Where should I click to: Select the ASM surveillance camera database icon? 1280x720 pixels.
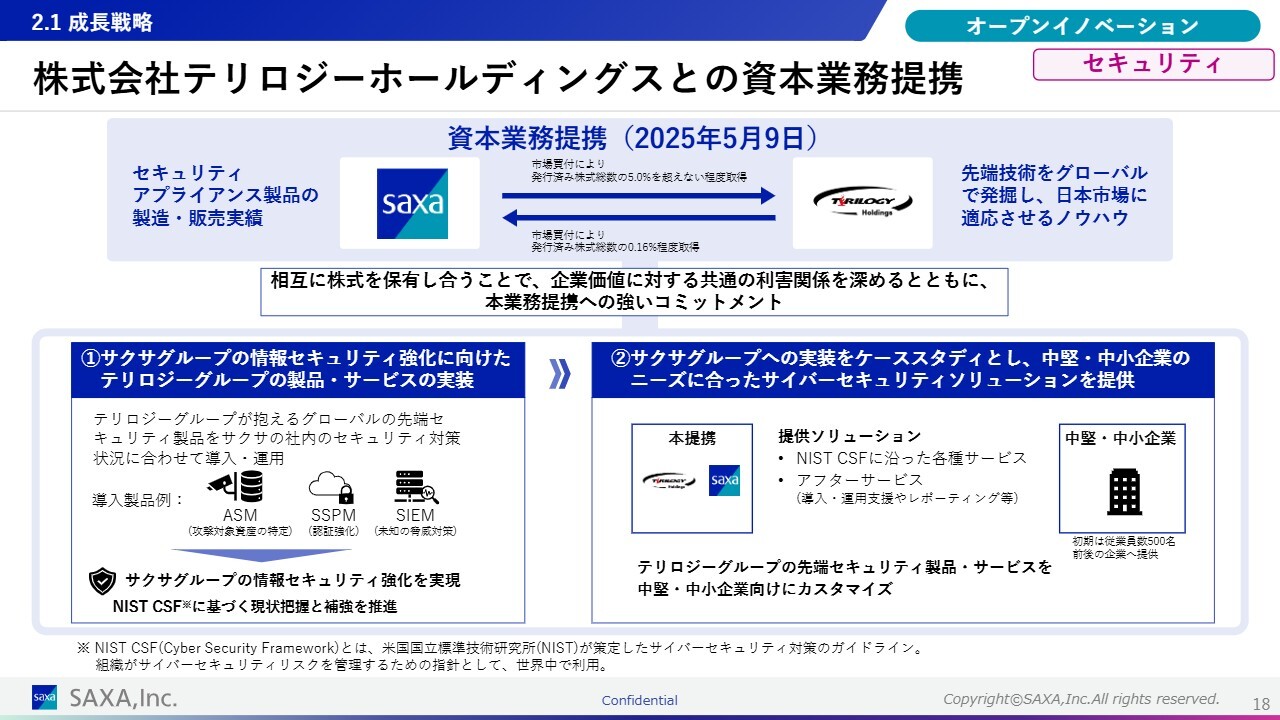tap(236, 488)
